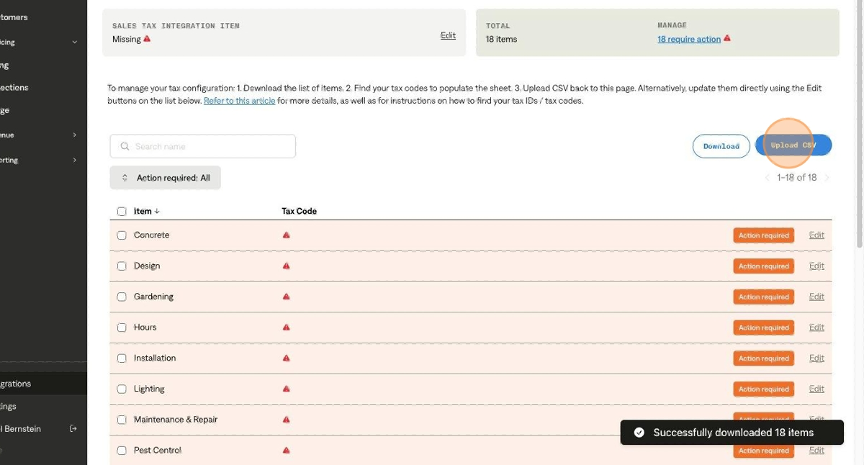Screen dimensions: 864x466
Task: Open the Action required: All filter dropdown
Action: click(x=165, y=178)
